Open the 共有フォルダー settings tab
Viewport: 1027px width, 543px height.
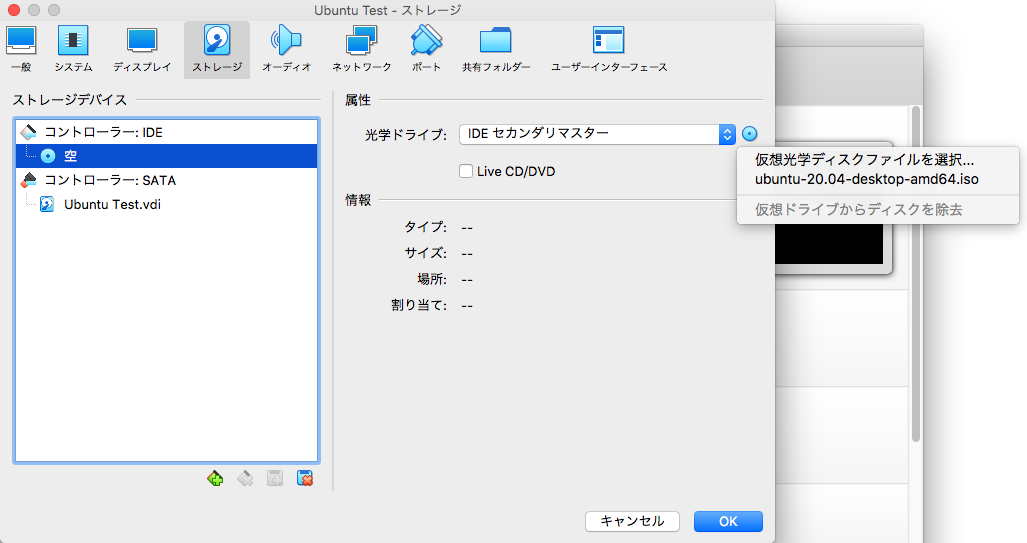[x=496, y=50]
